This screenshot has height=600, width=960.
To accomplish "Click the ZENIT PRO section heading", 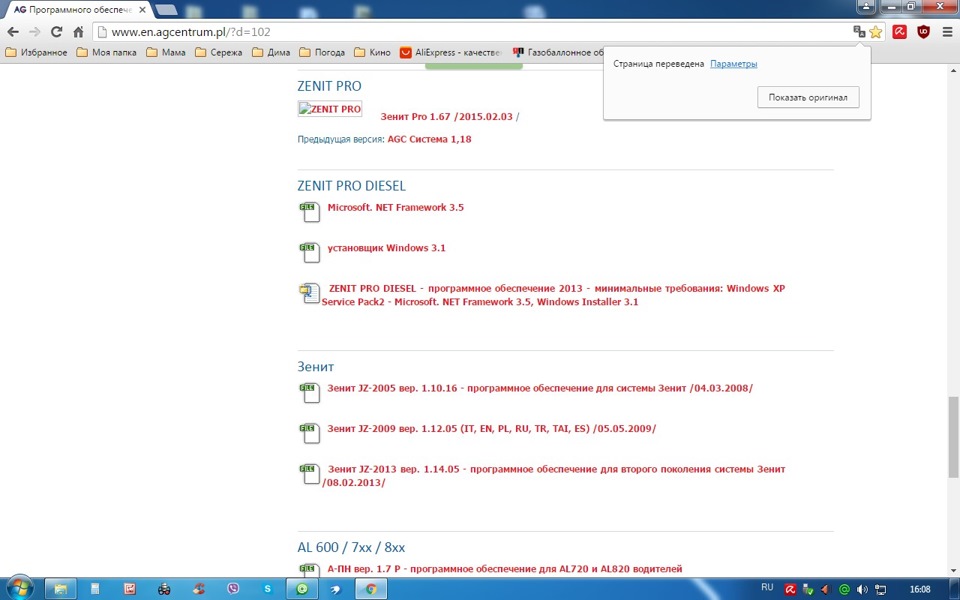I will tap(329, 86).
